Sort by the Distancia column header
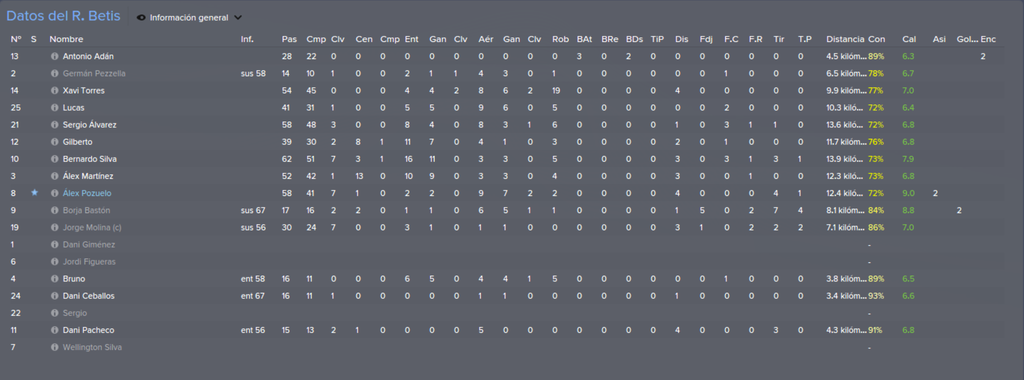Screen dimensions: 1024x380 [845, 39]
